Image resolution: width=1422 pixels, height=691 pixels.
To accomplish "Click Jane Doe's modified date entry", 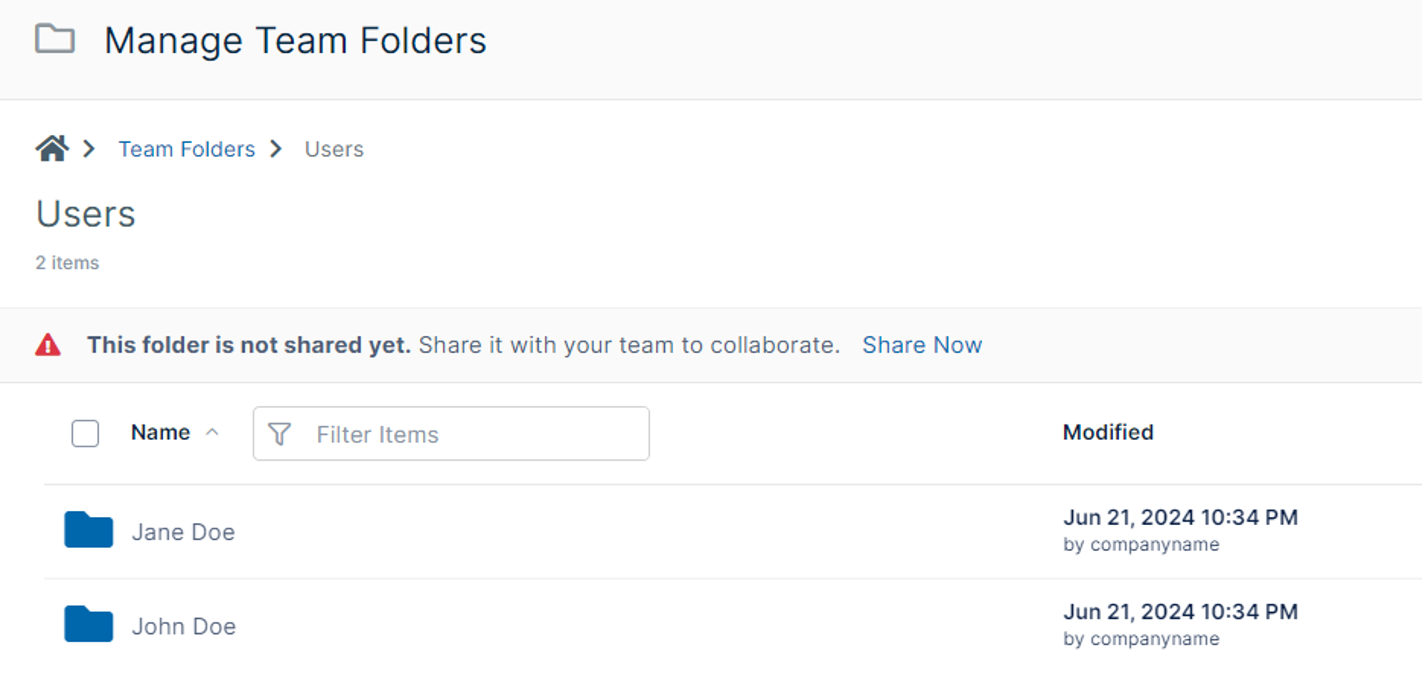I will tap(1180, 530).
